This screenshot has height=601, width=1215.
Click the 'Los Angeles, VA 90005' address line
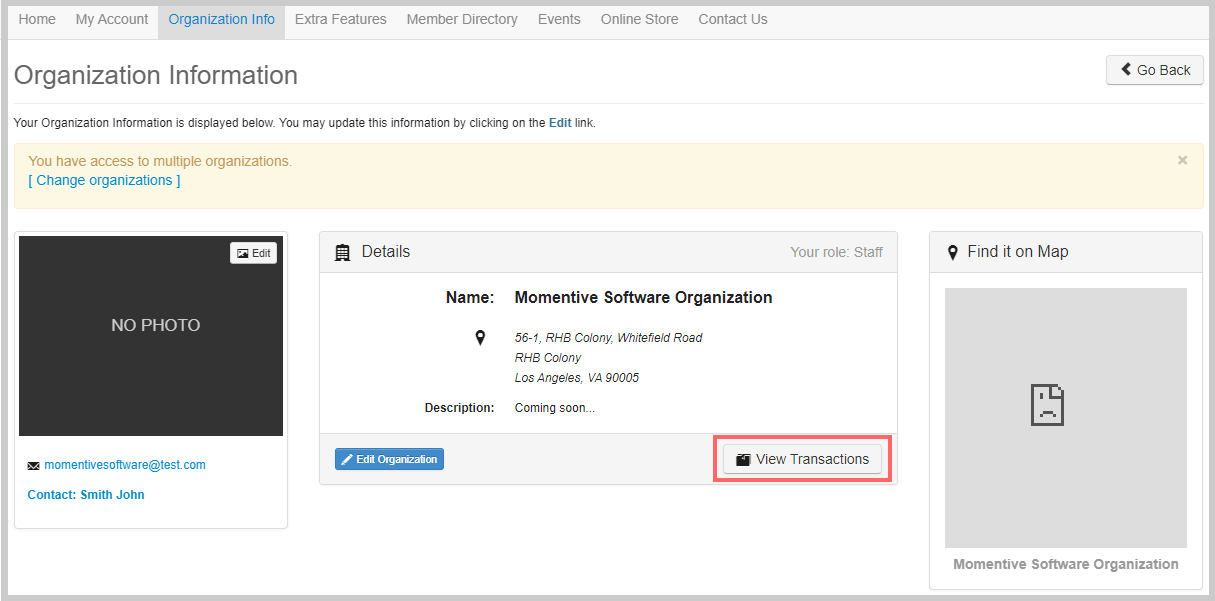point(577,378)
